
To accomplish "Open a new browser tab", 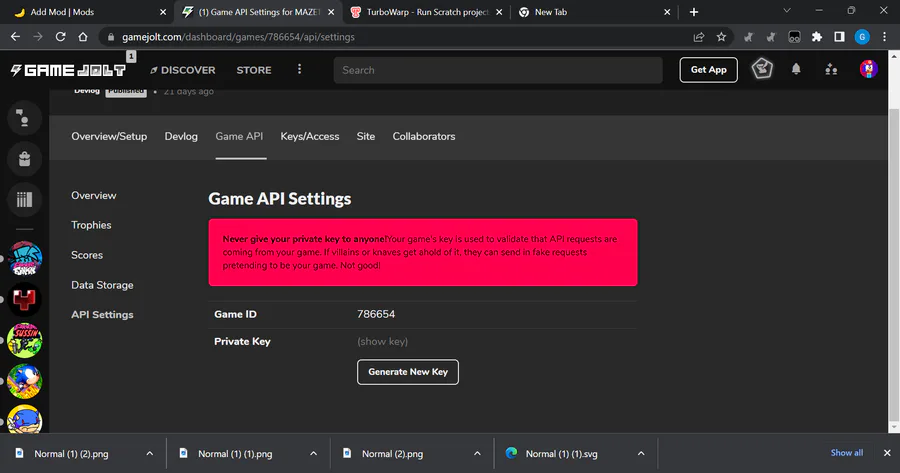I will coord(694,12).
